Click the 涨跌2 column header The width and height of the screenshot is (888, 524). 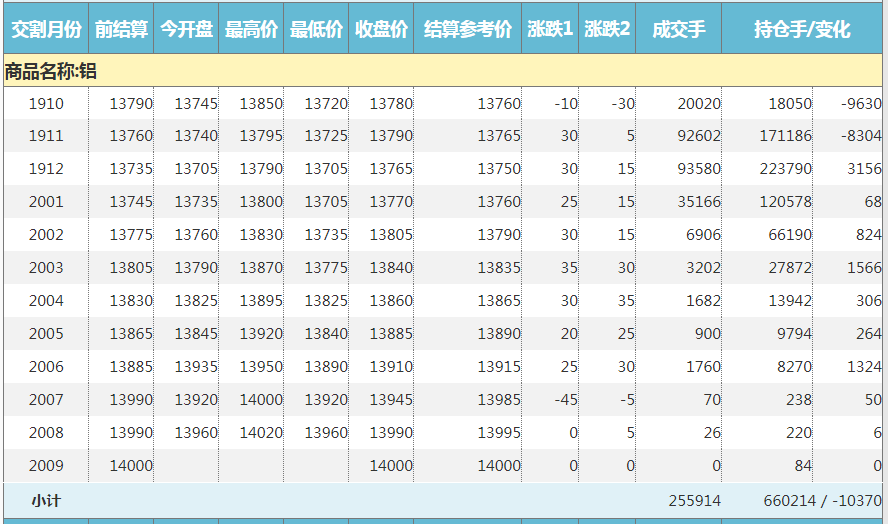pyautogui.click(x=607, y=30)
